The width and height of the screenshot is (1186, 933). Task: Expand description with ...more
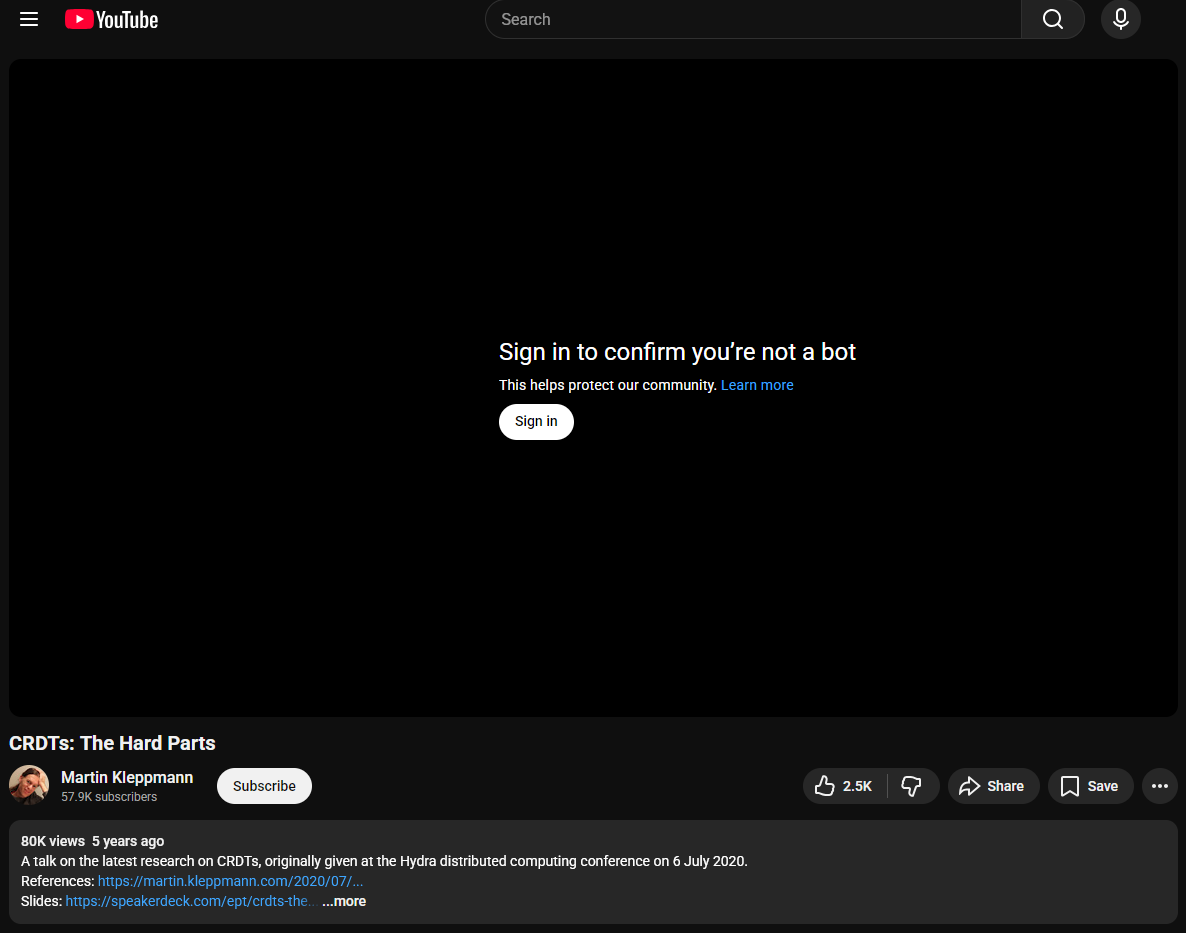[344, 901]
